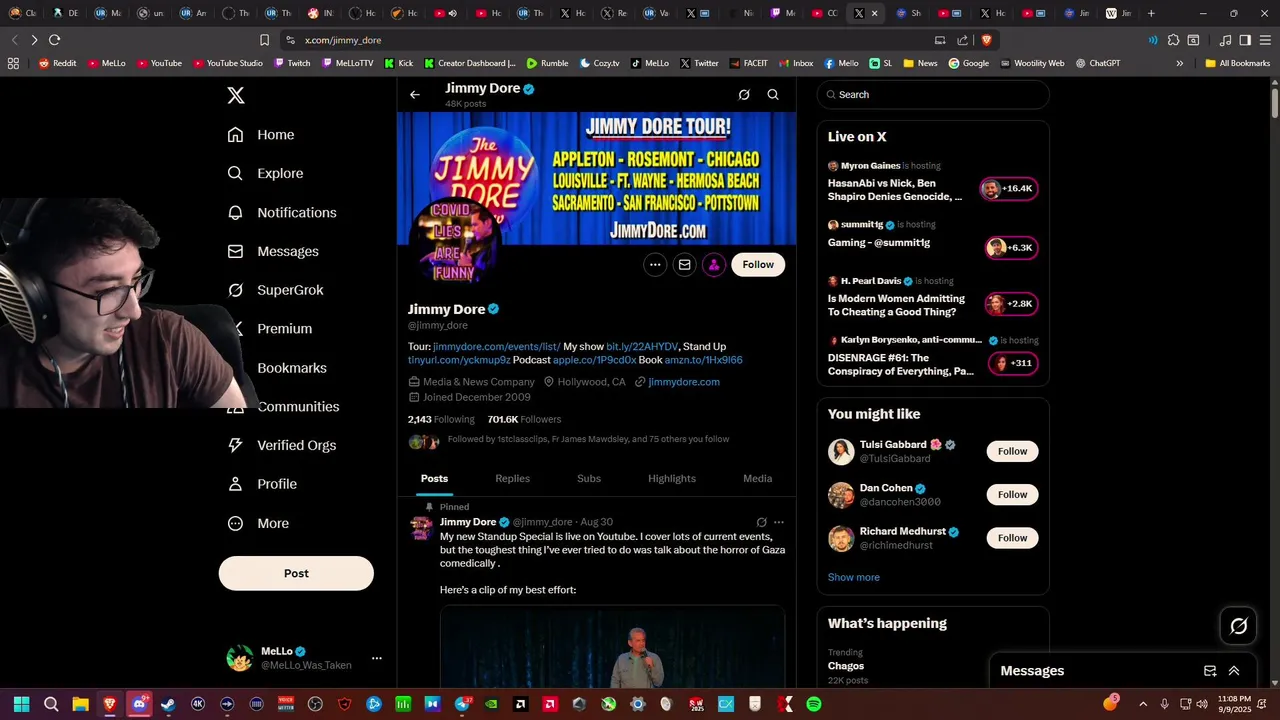Click the back arrow on Jimmy Dore profile
The height and width of the screenshot is (720, 1280).
click(x=415, y=95)
